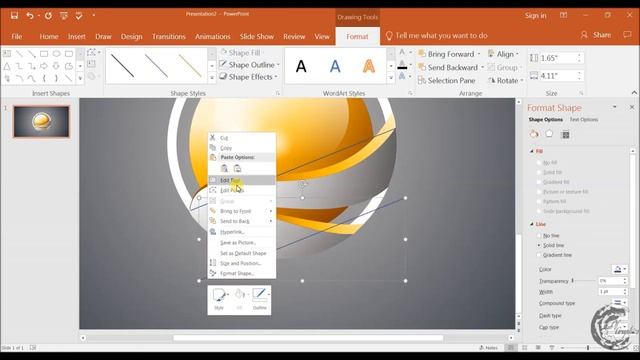
Task: Open the Effects pentagon tab icon
Action: pyautogui.click(x=549, y=134)
